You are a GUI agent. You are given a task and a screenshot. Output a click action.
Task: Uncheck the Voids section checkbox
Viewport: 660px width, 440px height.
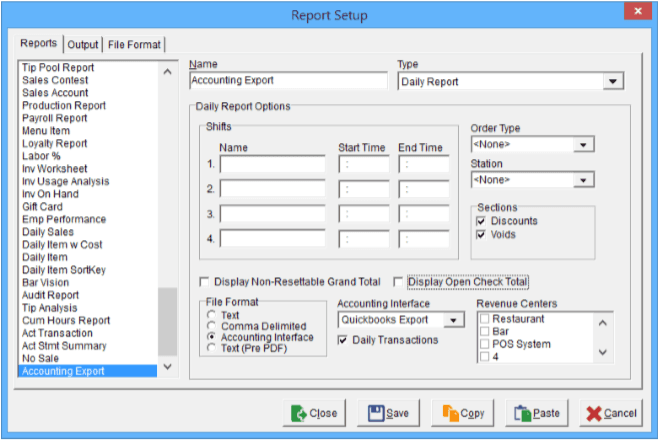pyautogui.click(x=482, y=236)
